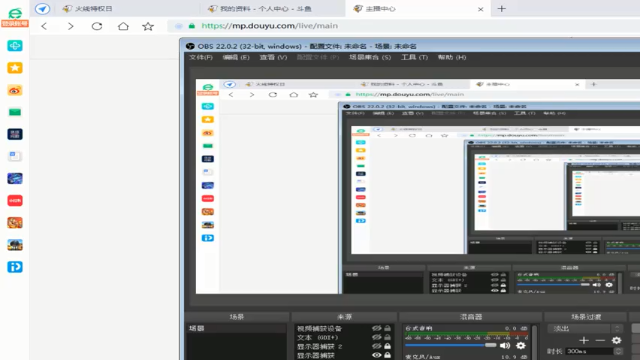Add a scene transition with the plus icon
Viewport: 640px width, 360px height.
584,340
